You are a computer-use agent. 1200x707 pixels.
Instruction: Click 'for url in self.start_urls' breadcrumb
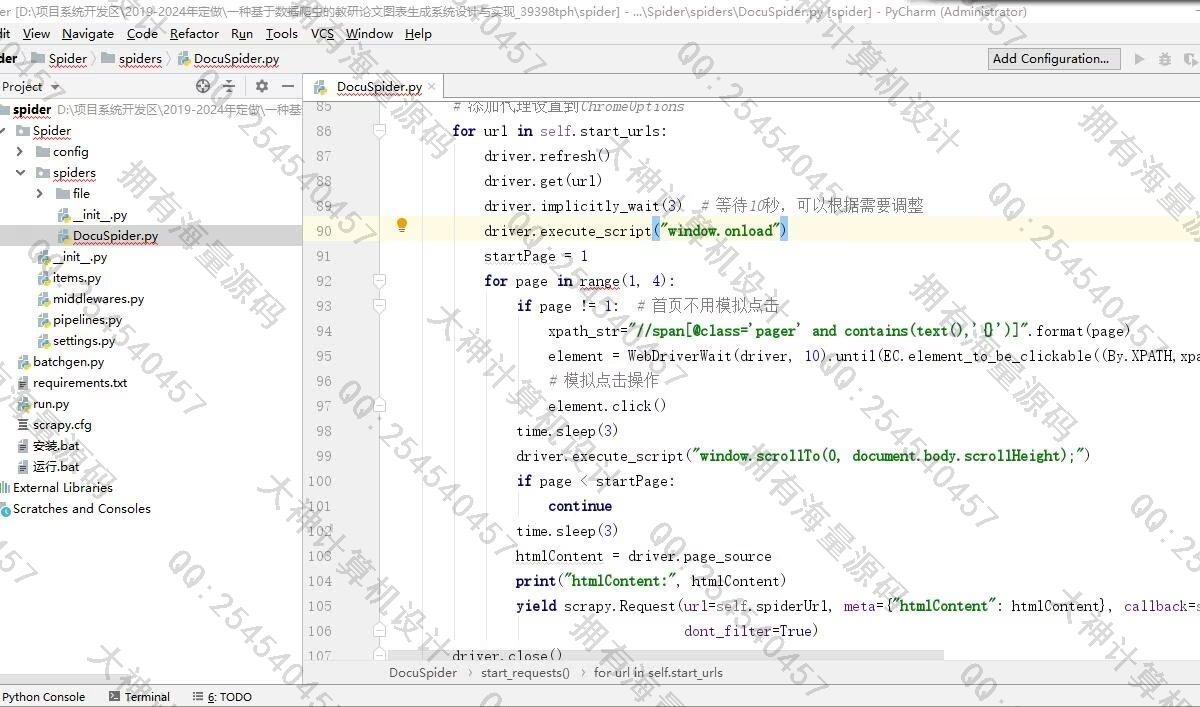coord(658,673)
